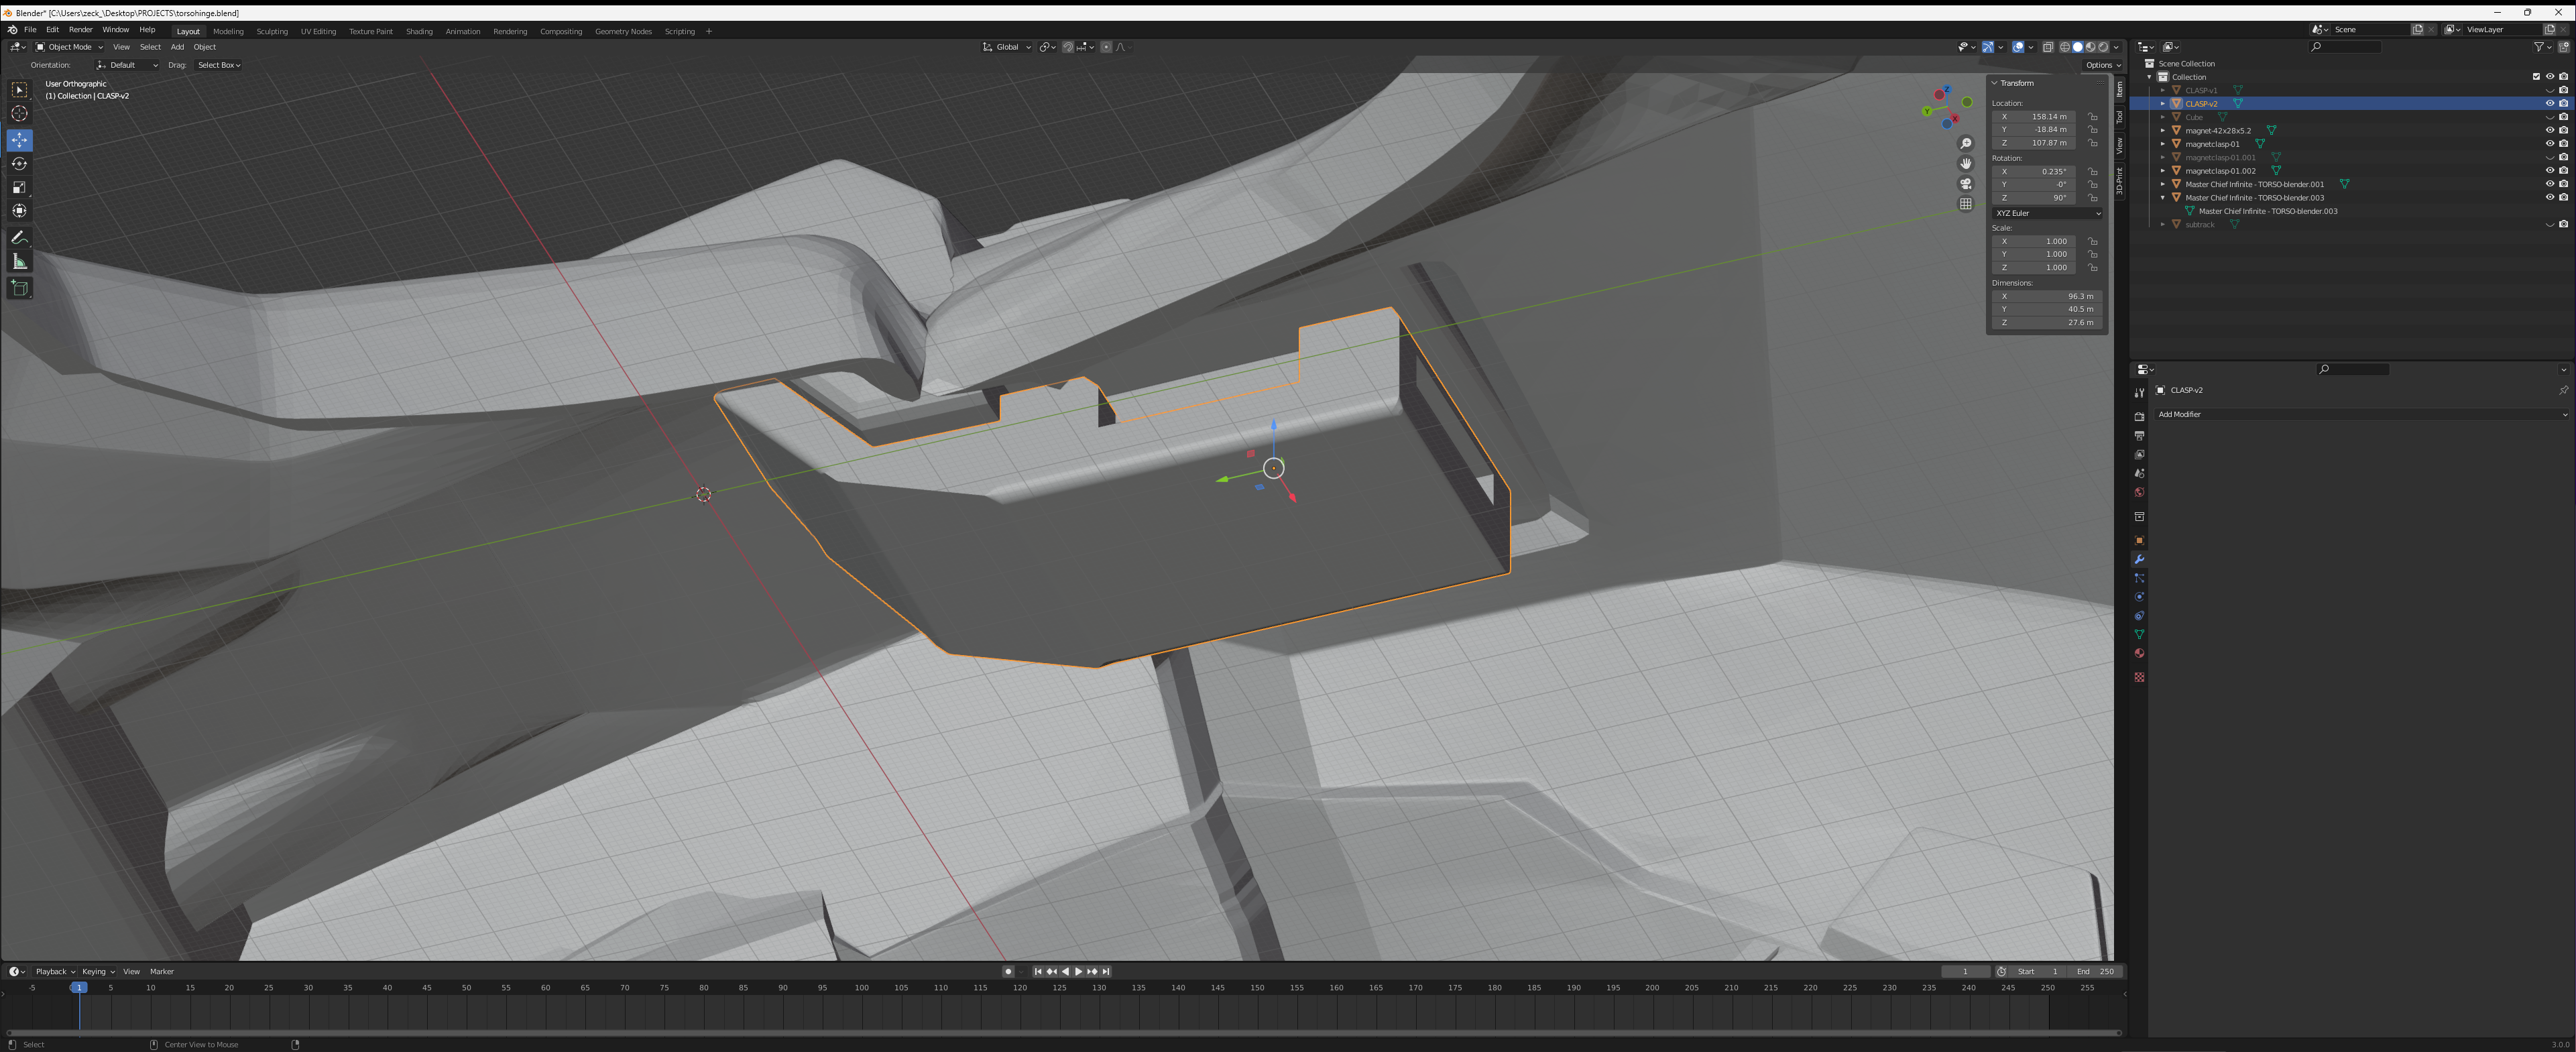The image size is (2576, 1052).
Task: Click the Options button in viewport header
Action: pos(2102,65)
